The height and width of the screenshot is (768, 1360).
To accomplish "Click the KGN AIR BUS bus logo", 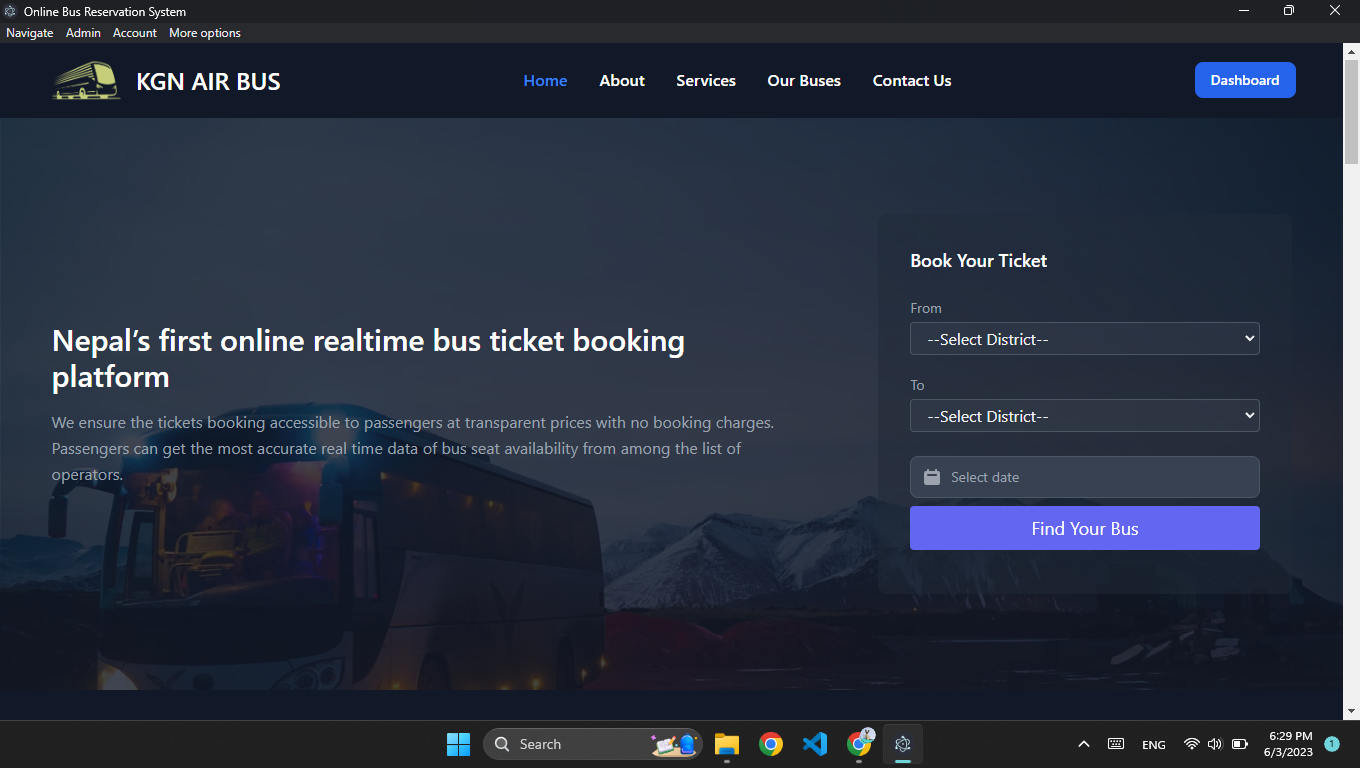I will (85, 80).
